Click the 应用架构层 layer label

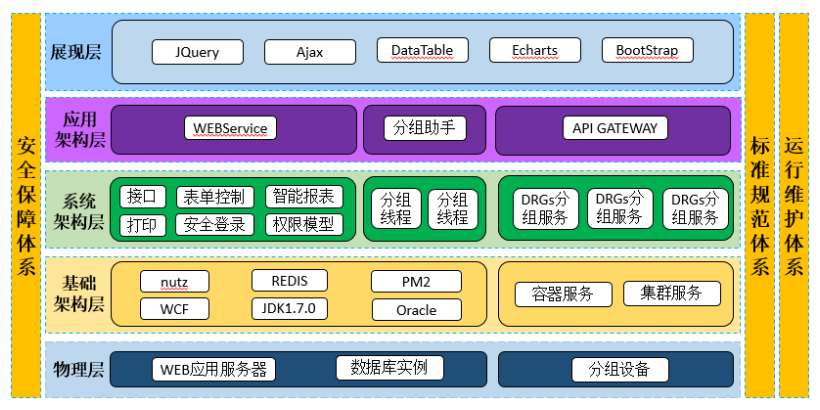click(79, 130)
